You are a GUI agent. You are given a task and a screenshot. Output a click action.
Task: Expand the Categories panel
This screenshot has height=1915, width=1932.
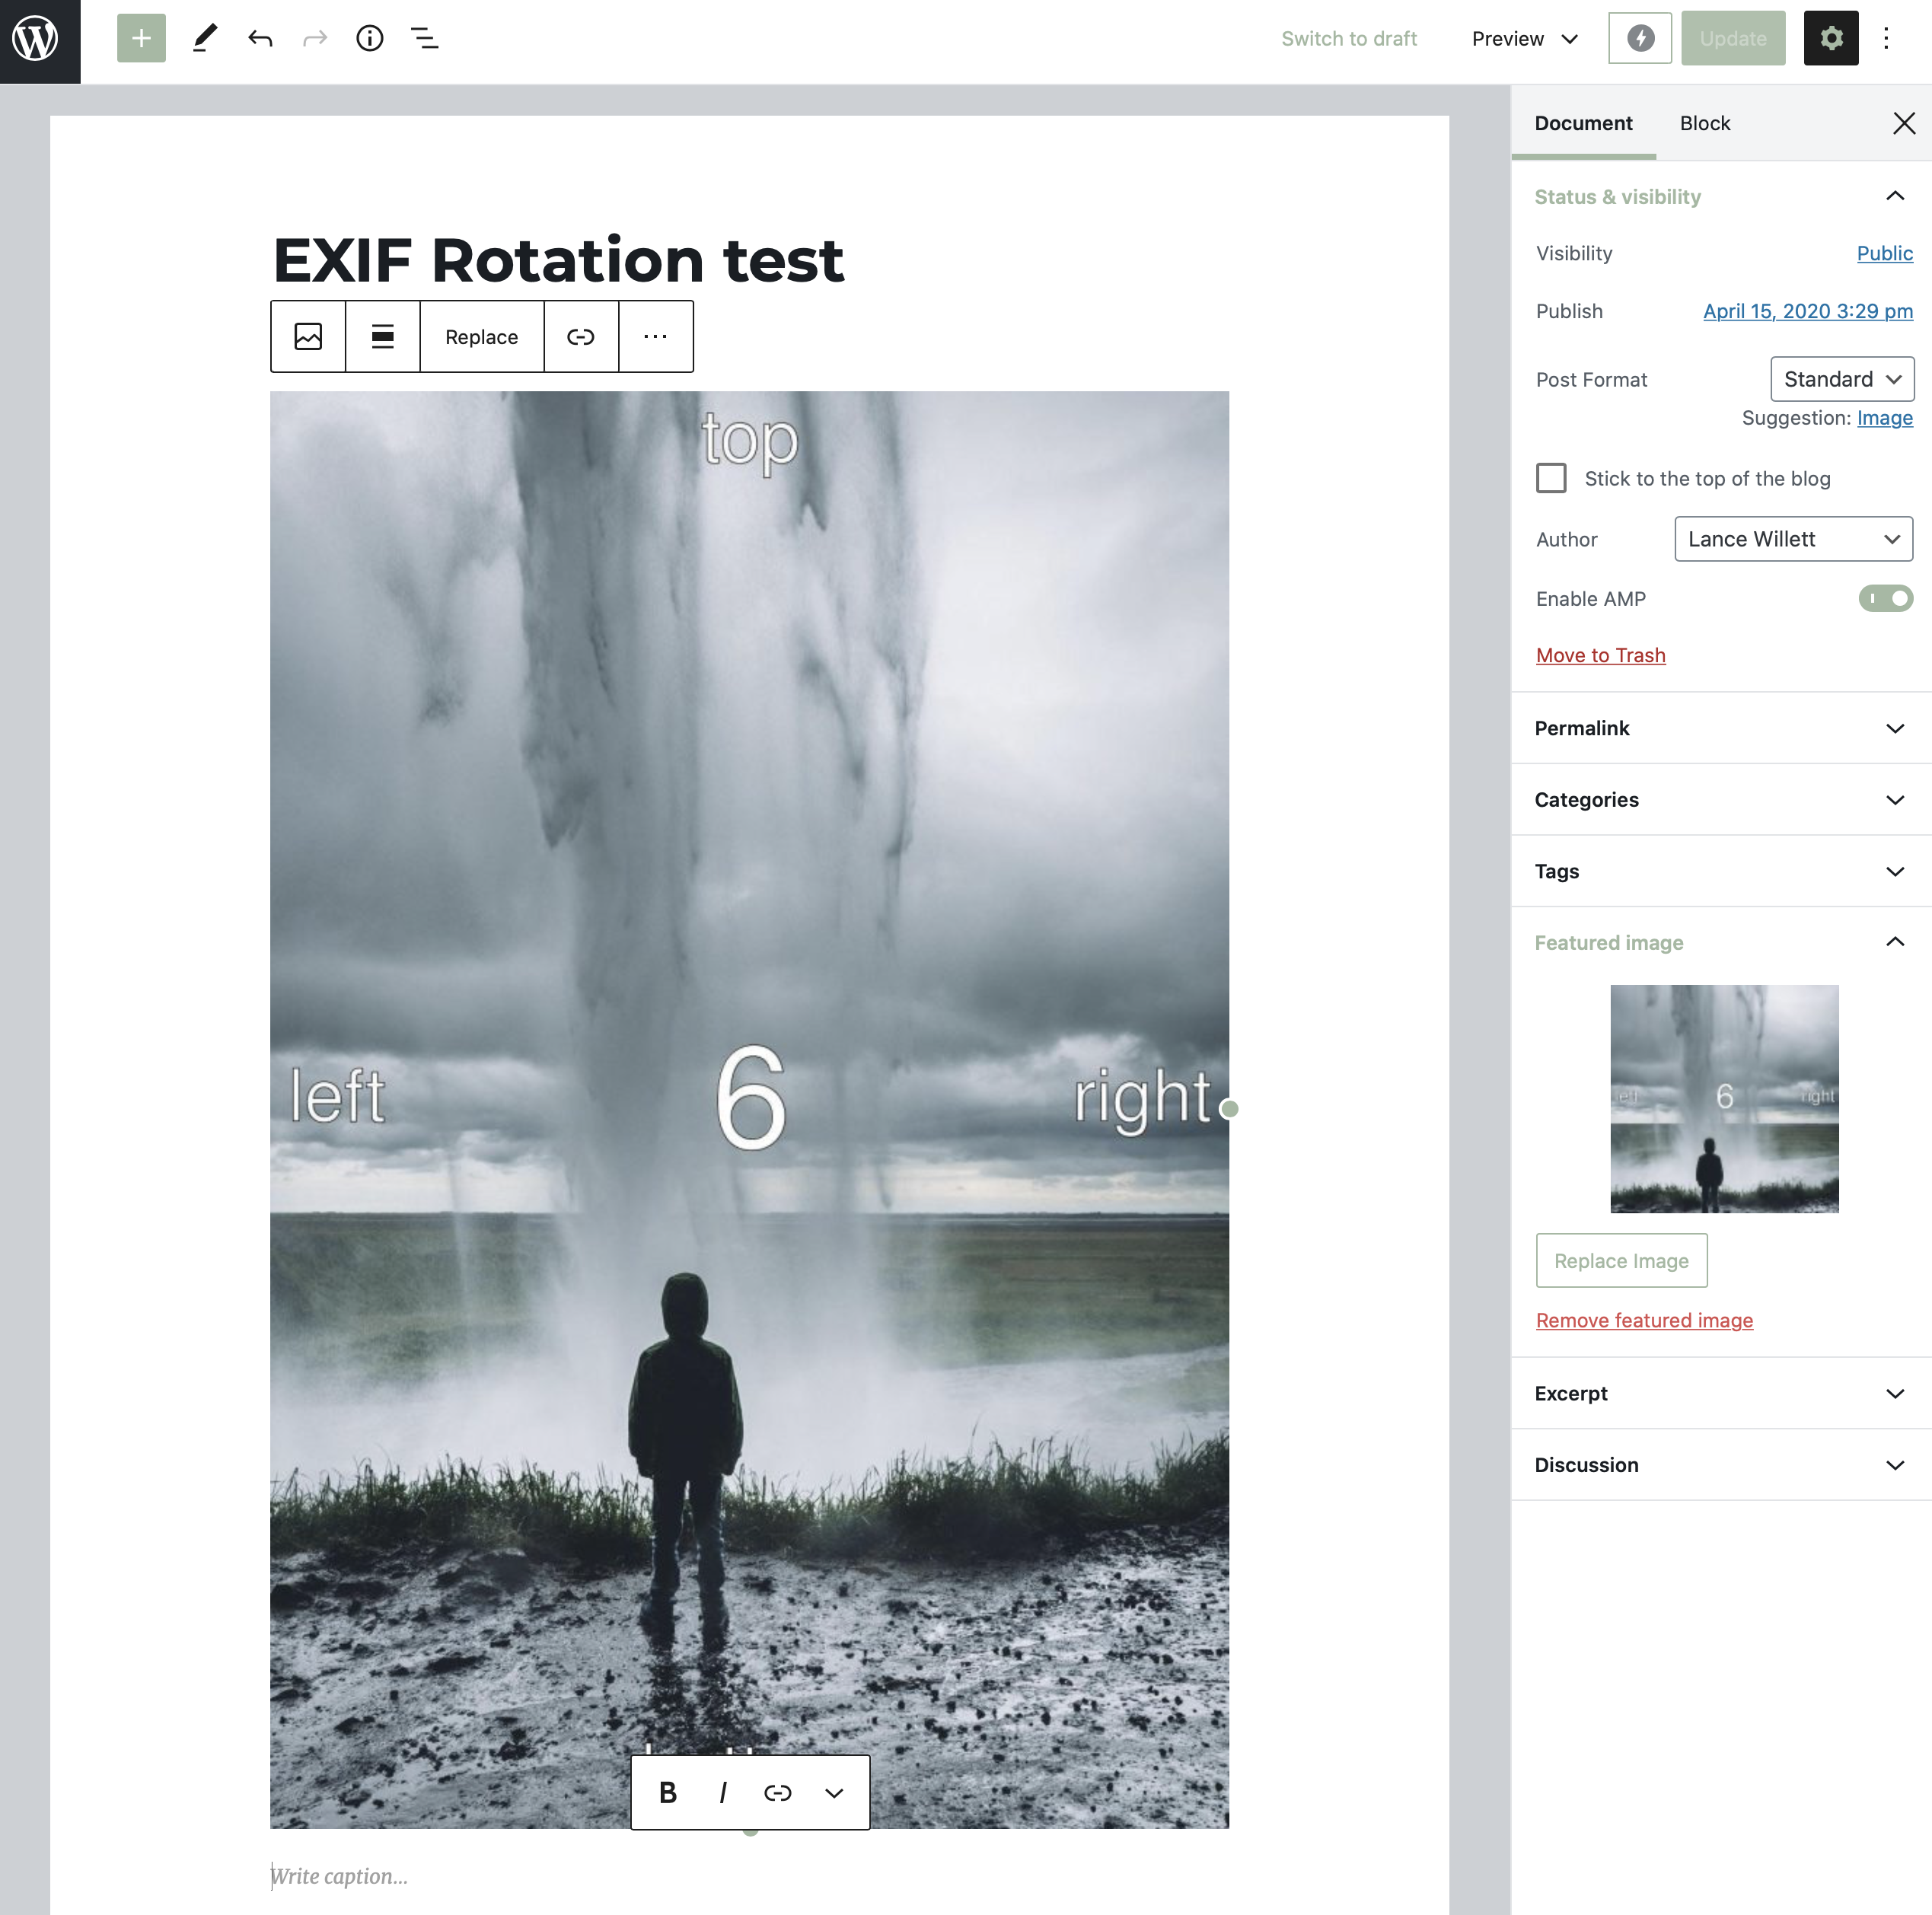point(1721,800)
